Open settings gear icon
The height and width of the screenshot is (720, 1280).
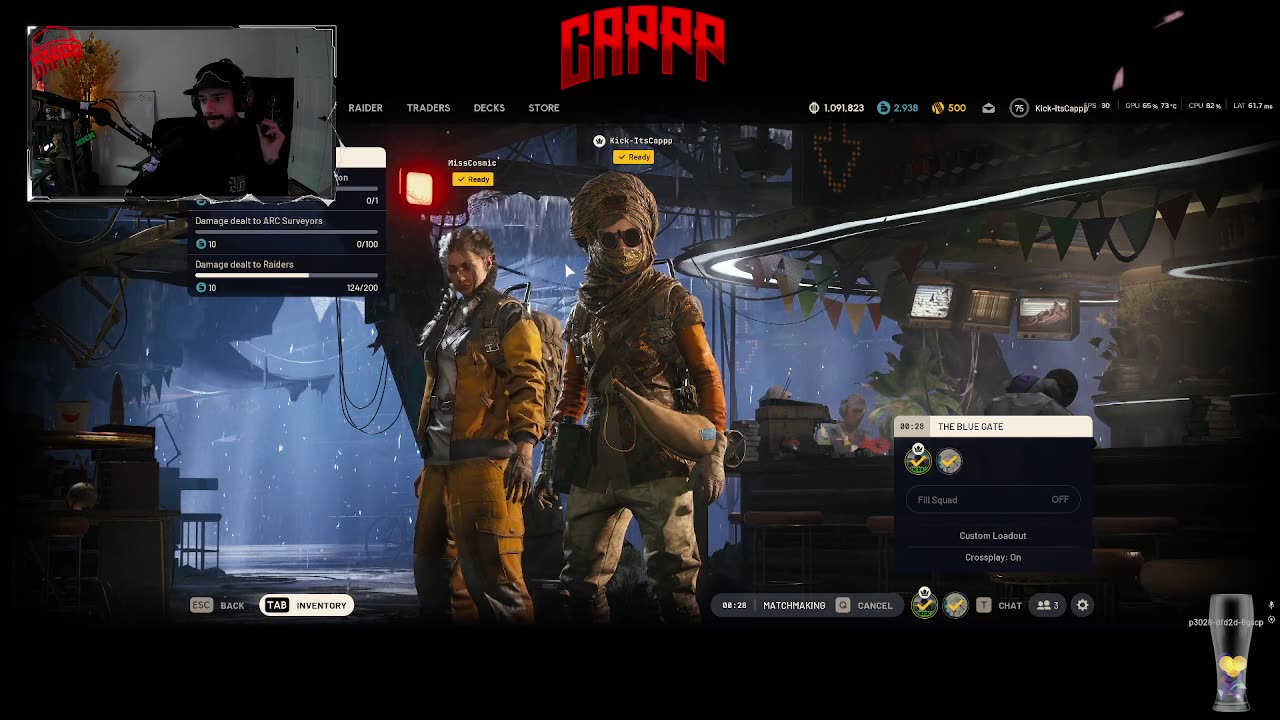click(x=1082, y=605)
